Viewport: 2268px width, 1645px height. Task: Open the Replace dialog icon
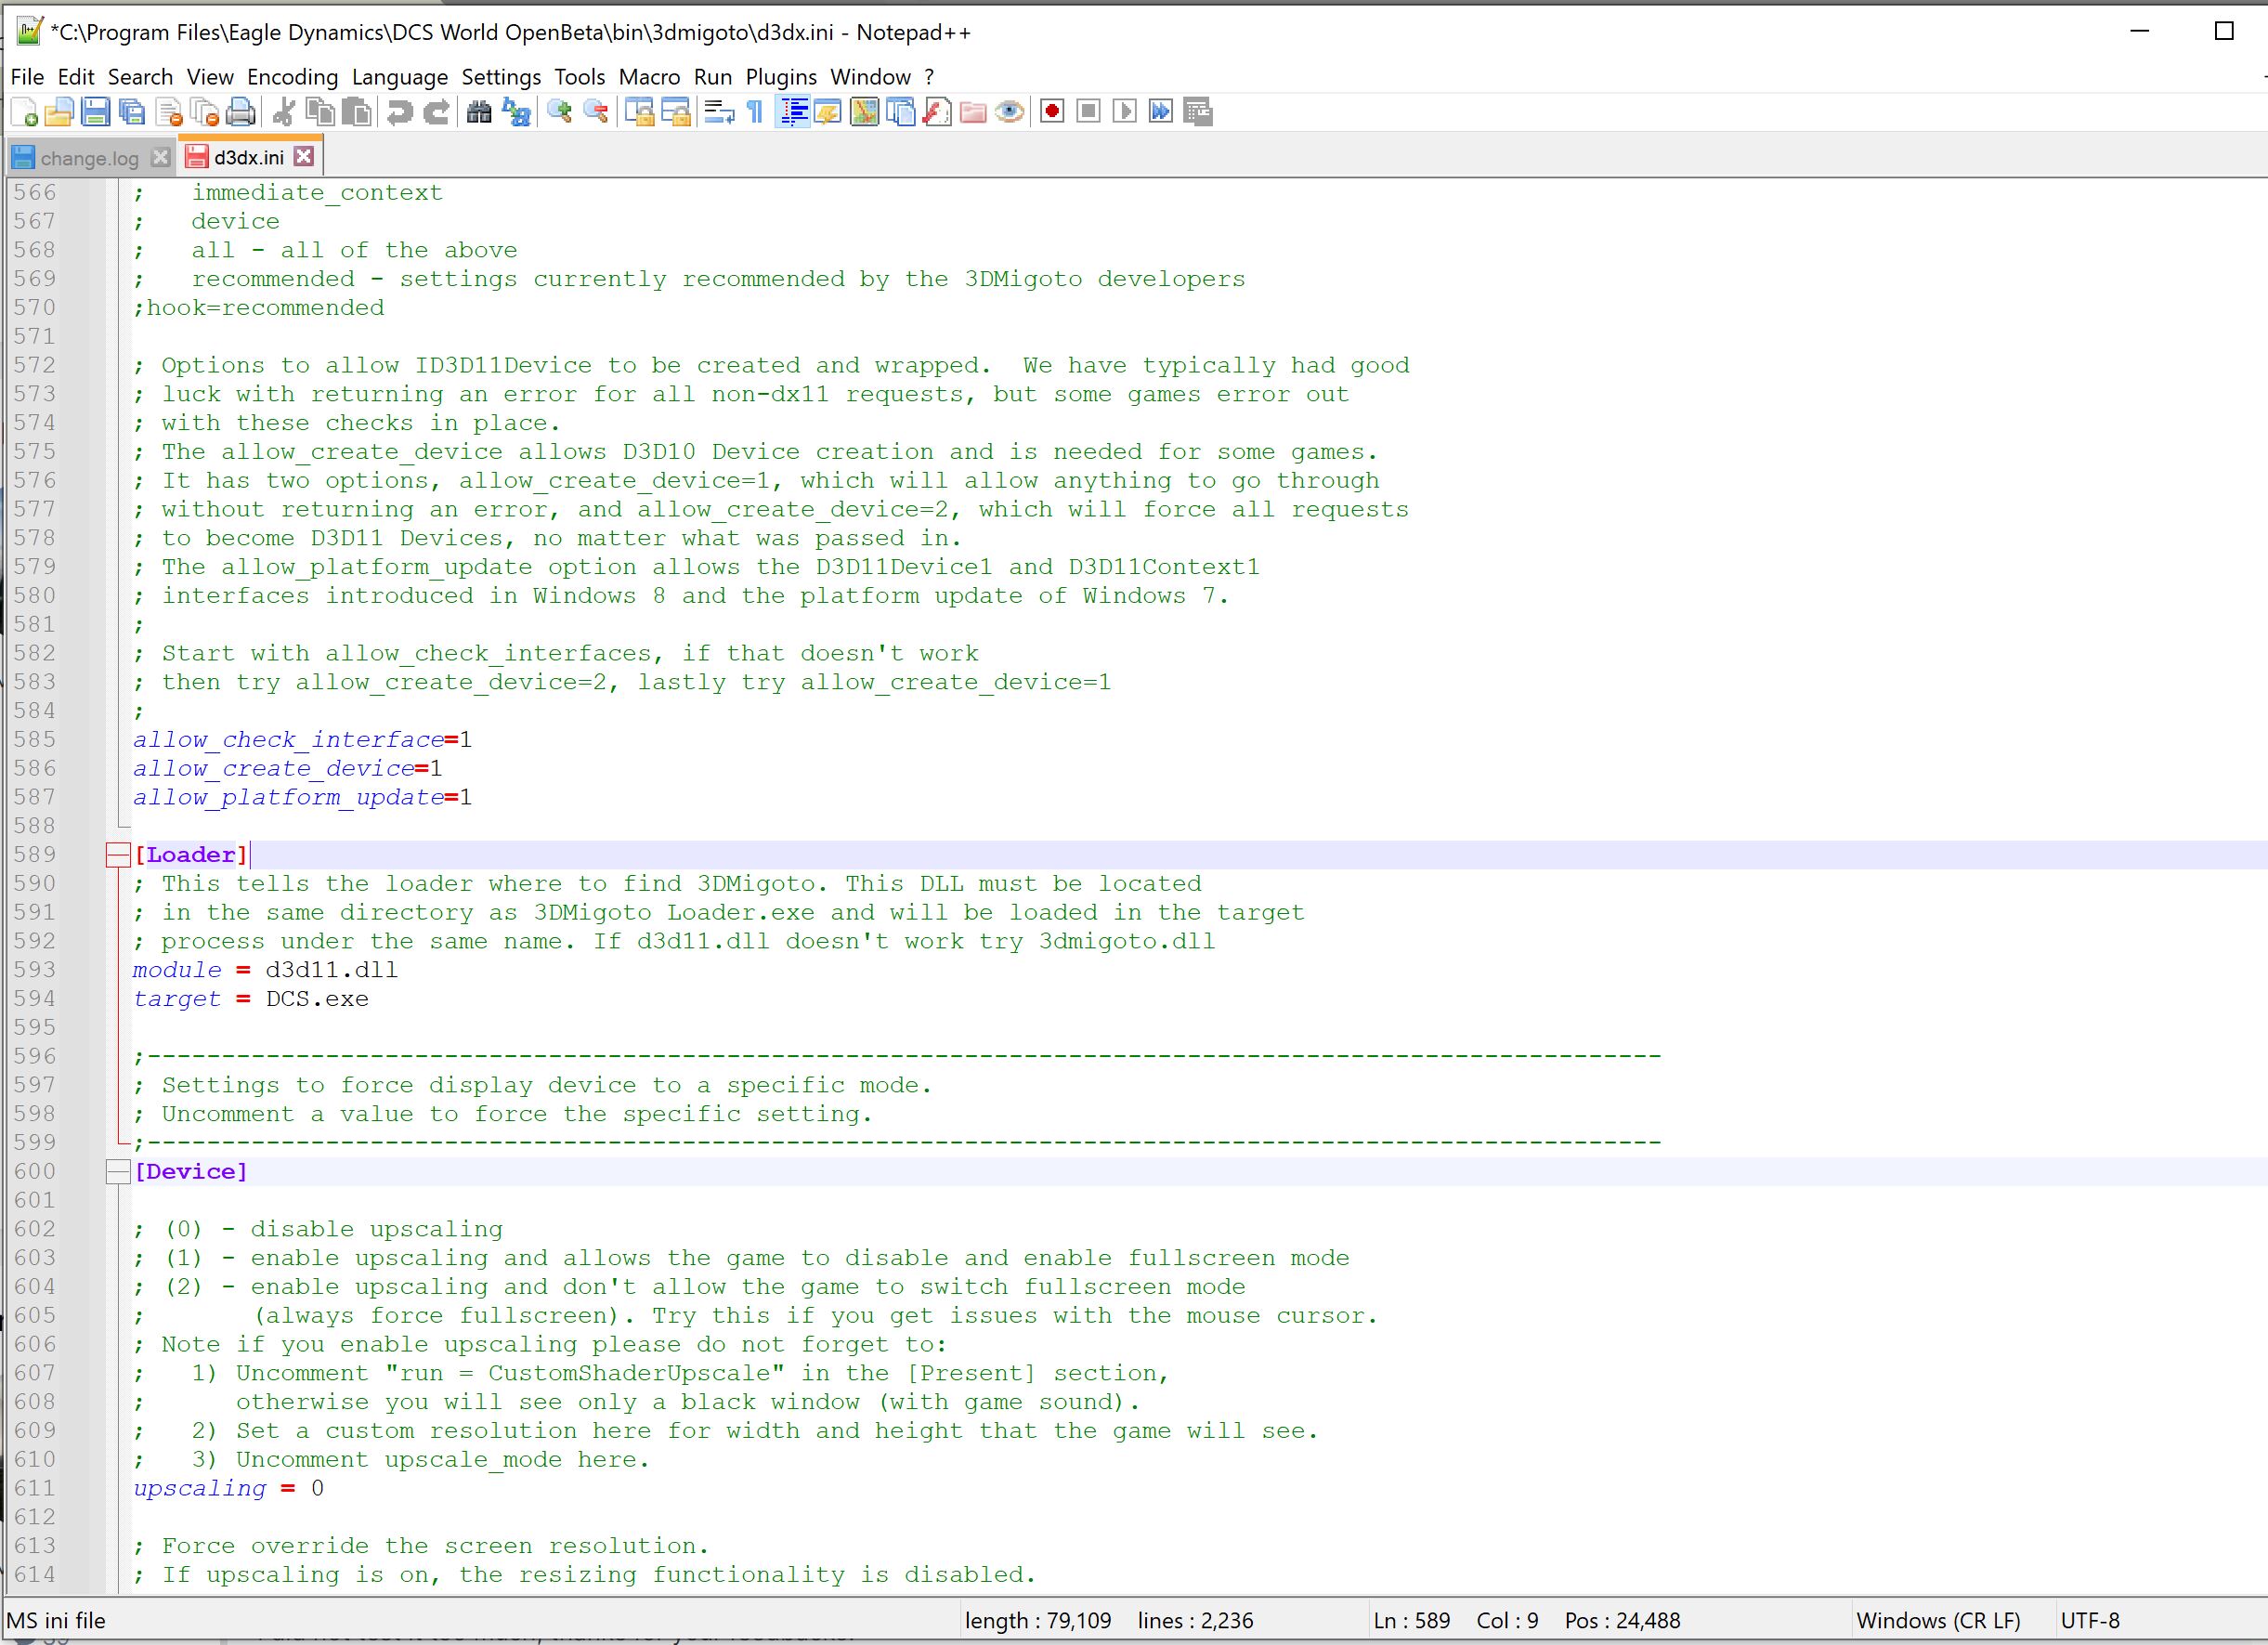(x=516, y=112)
